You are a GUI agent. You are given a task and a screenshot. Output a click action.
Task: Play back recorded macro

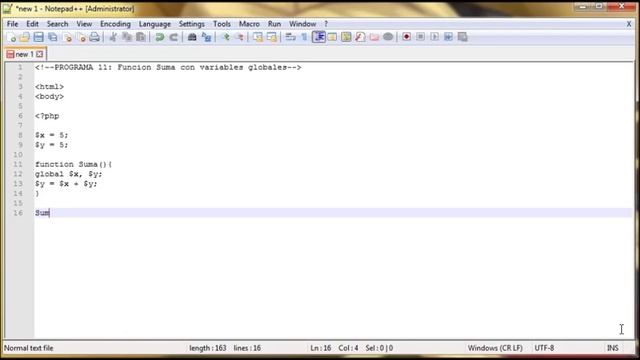pyautogui.click(x=434, y=37)
